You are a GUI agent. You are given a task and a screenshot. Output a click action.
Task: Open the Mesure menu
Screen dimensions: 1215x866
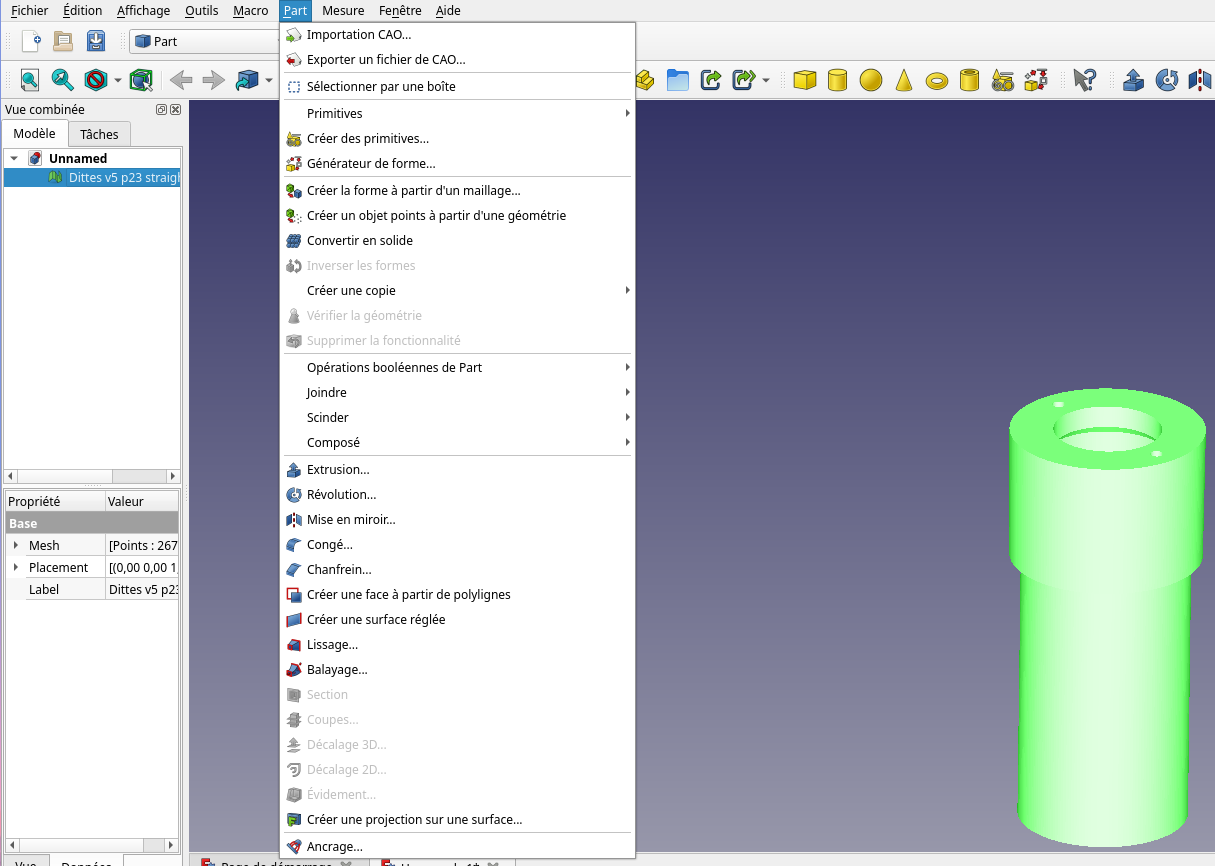343,10
